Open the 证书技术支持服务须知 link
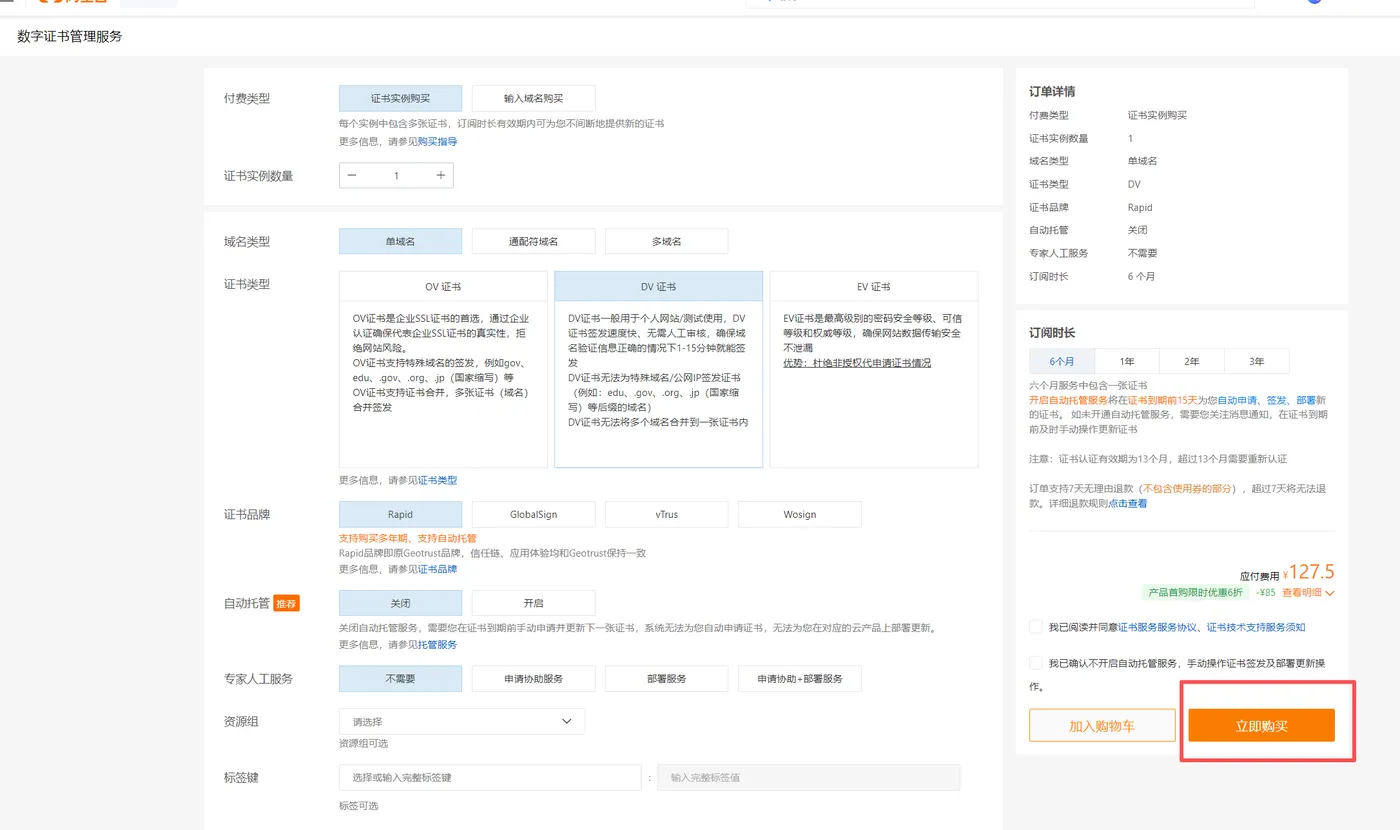Screen dimensions: 1400x830 pos(1256,627)
